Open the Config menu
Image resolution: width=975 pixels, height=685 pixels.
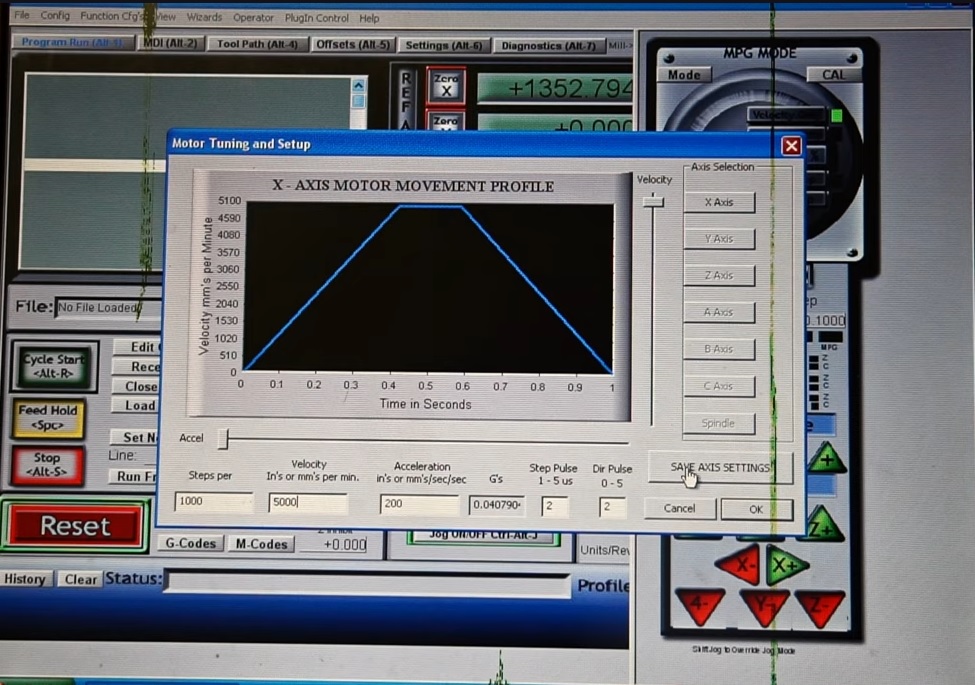tap(55, 17)
